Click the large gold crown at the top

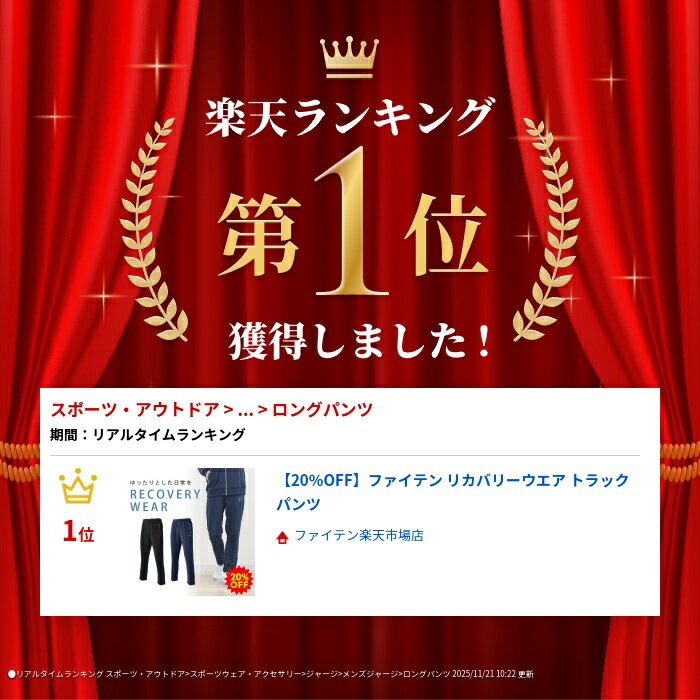349,58
